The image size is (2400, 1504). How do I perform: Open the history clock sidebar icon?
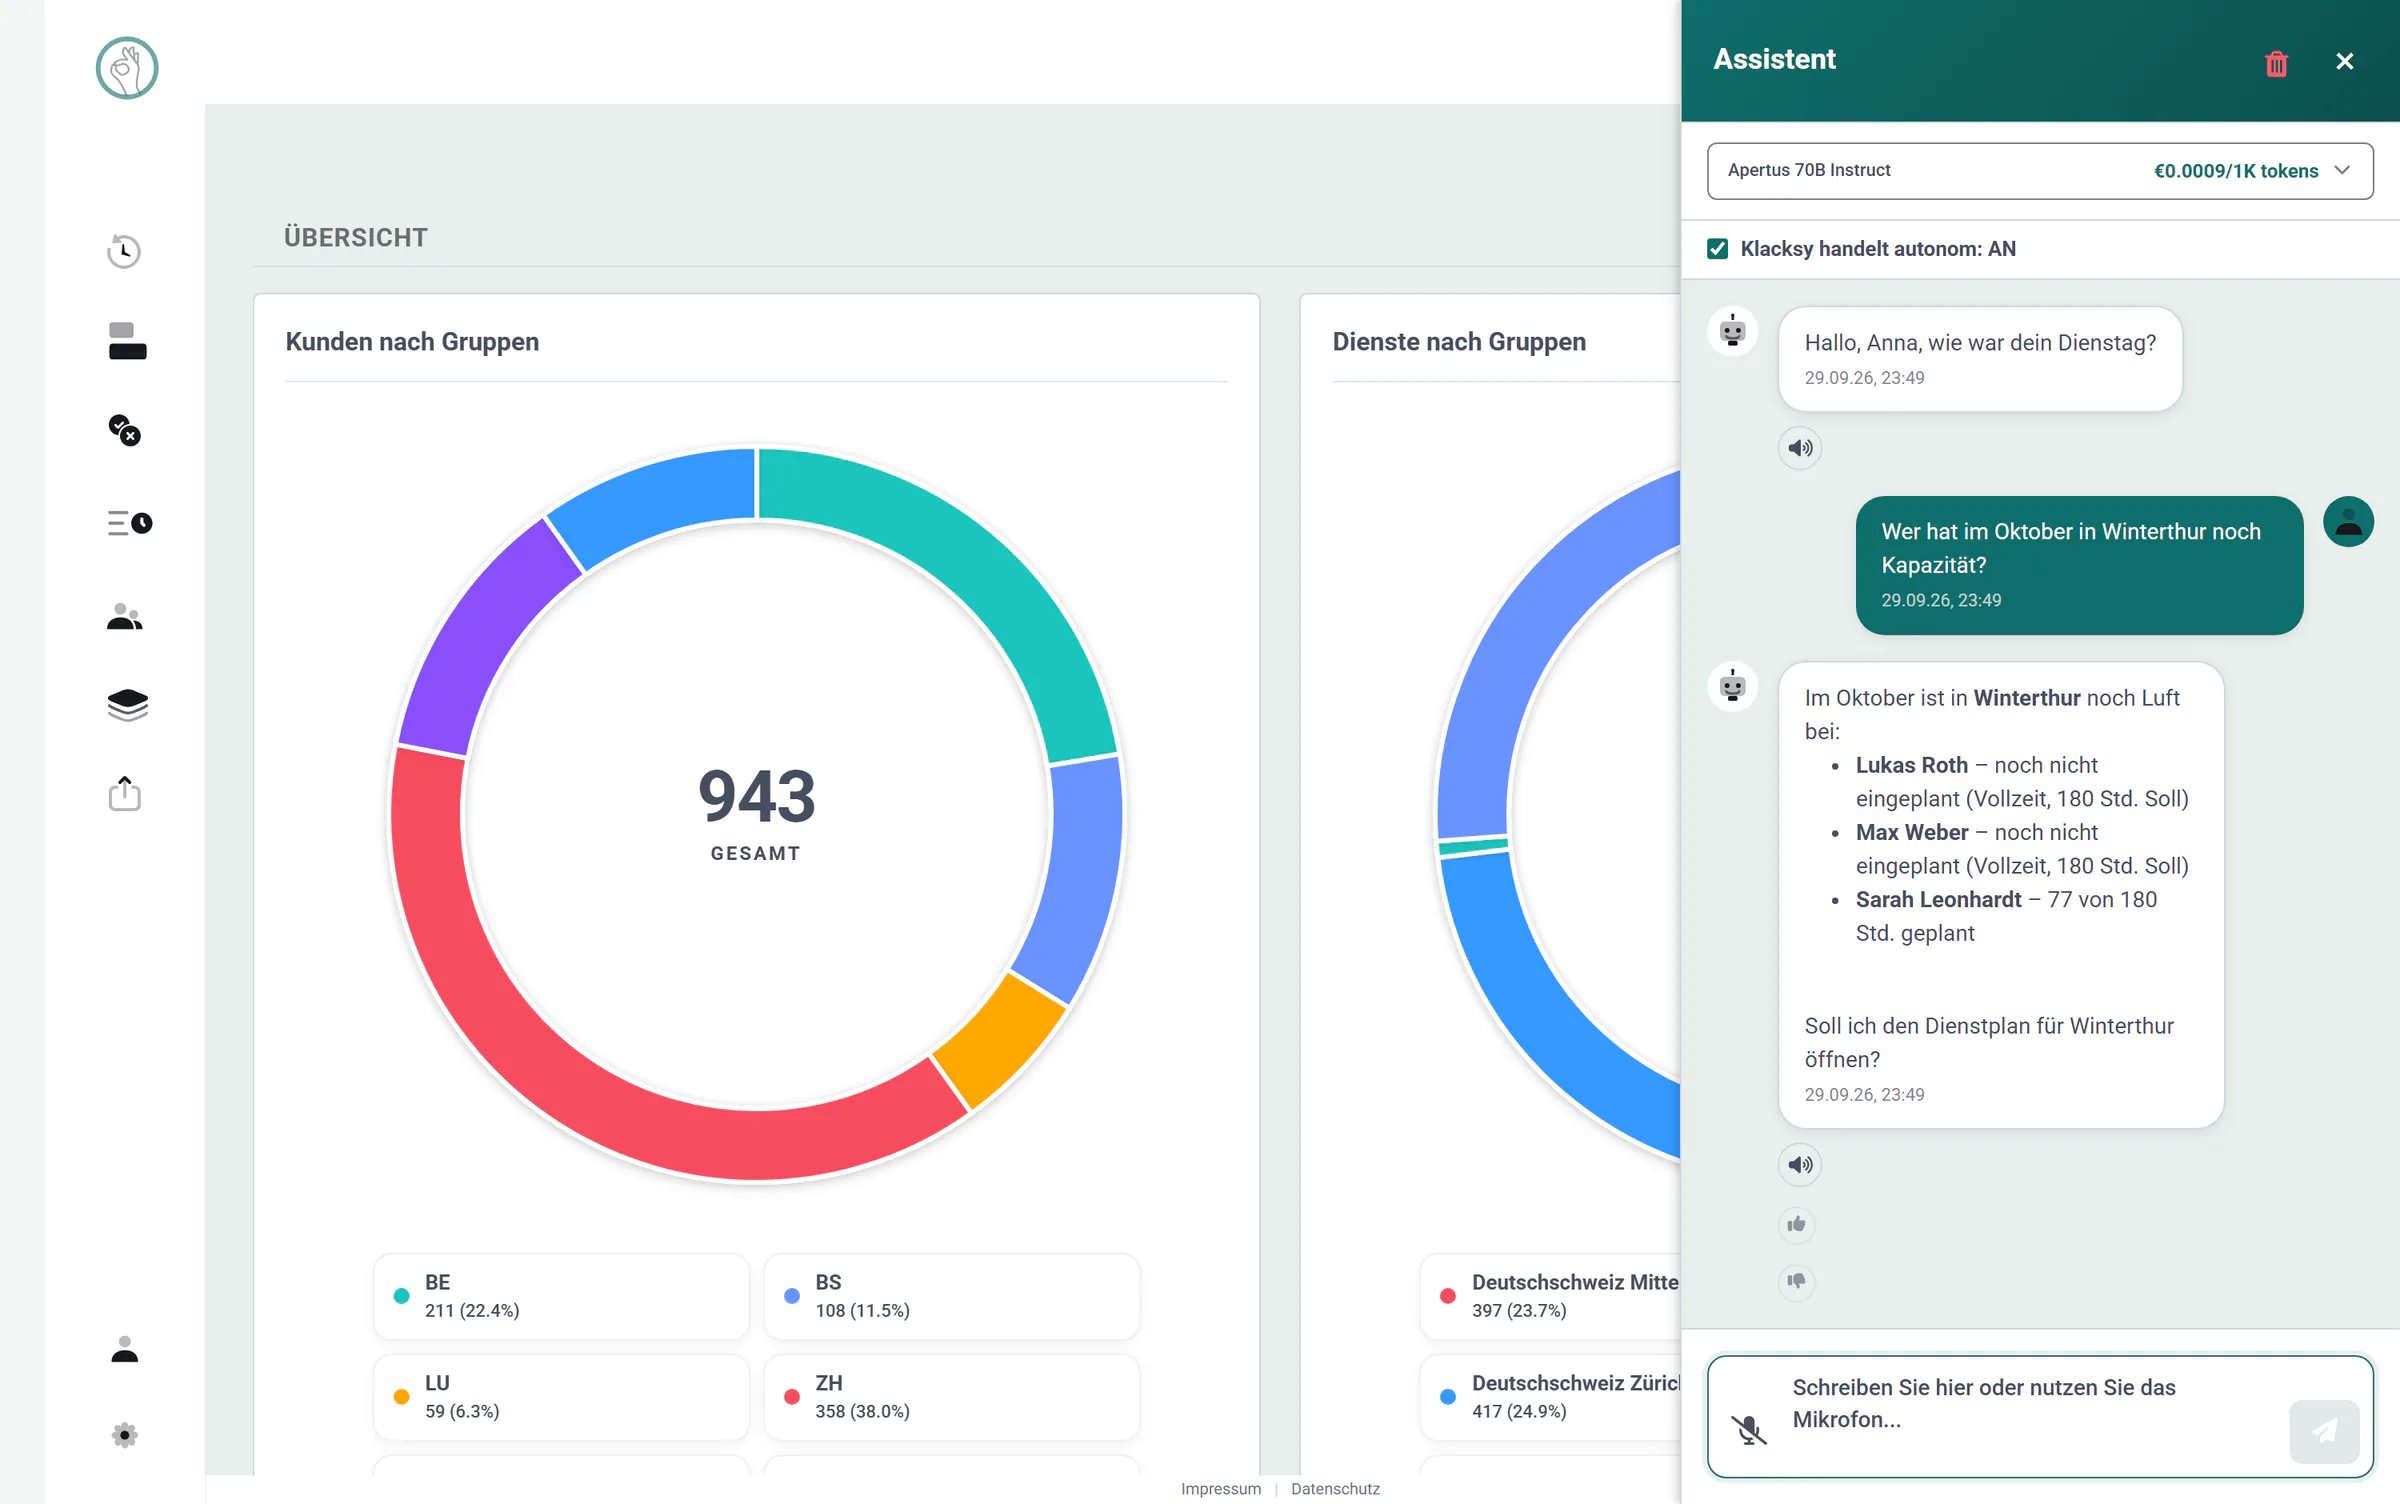click(x=124, y=251)
